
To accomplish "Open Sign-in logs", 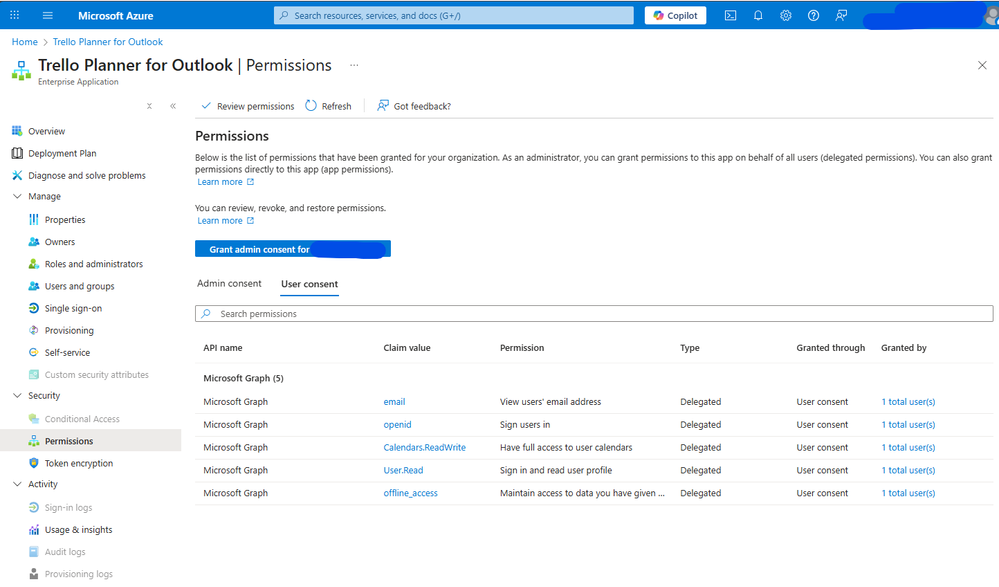I will pos(68,508).
